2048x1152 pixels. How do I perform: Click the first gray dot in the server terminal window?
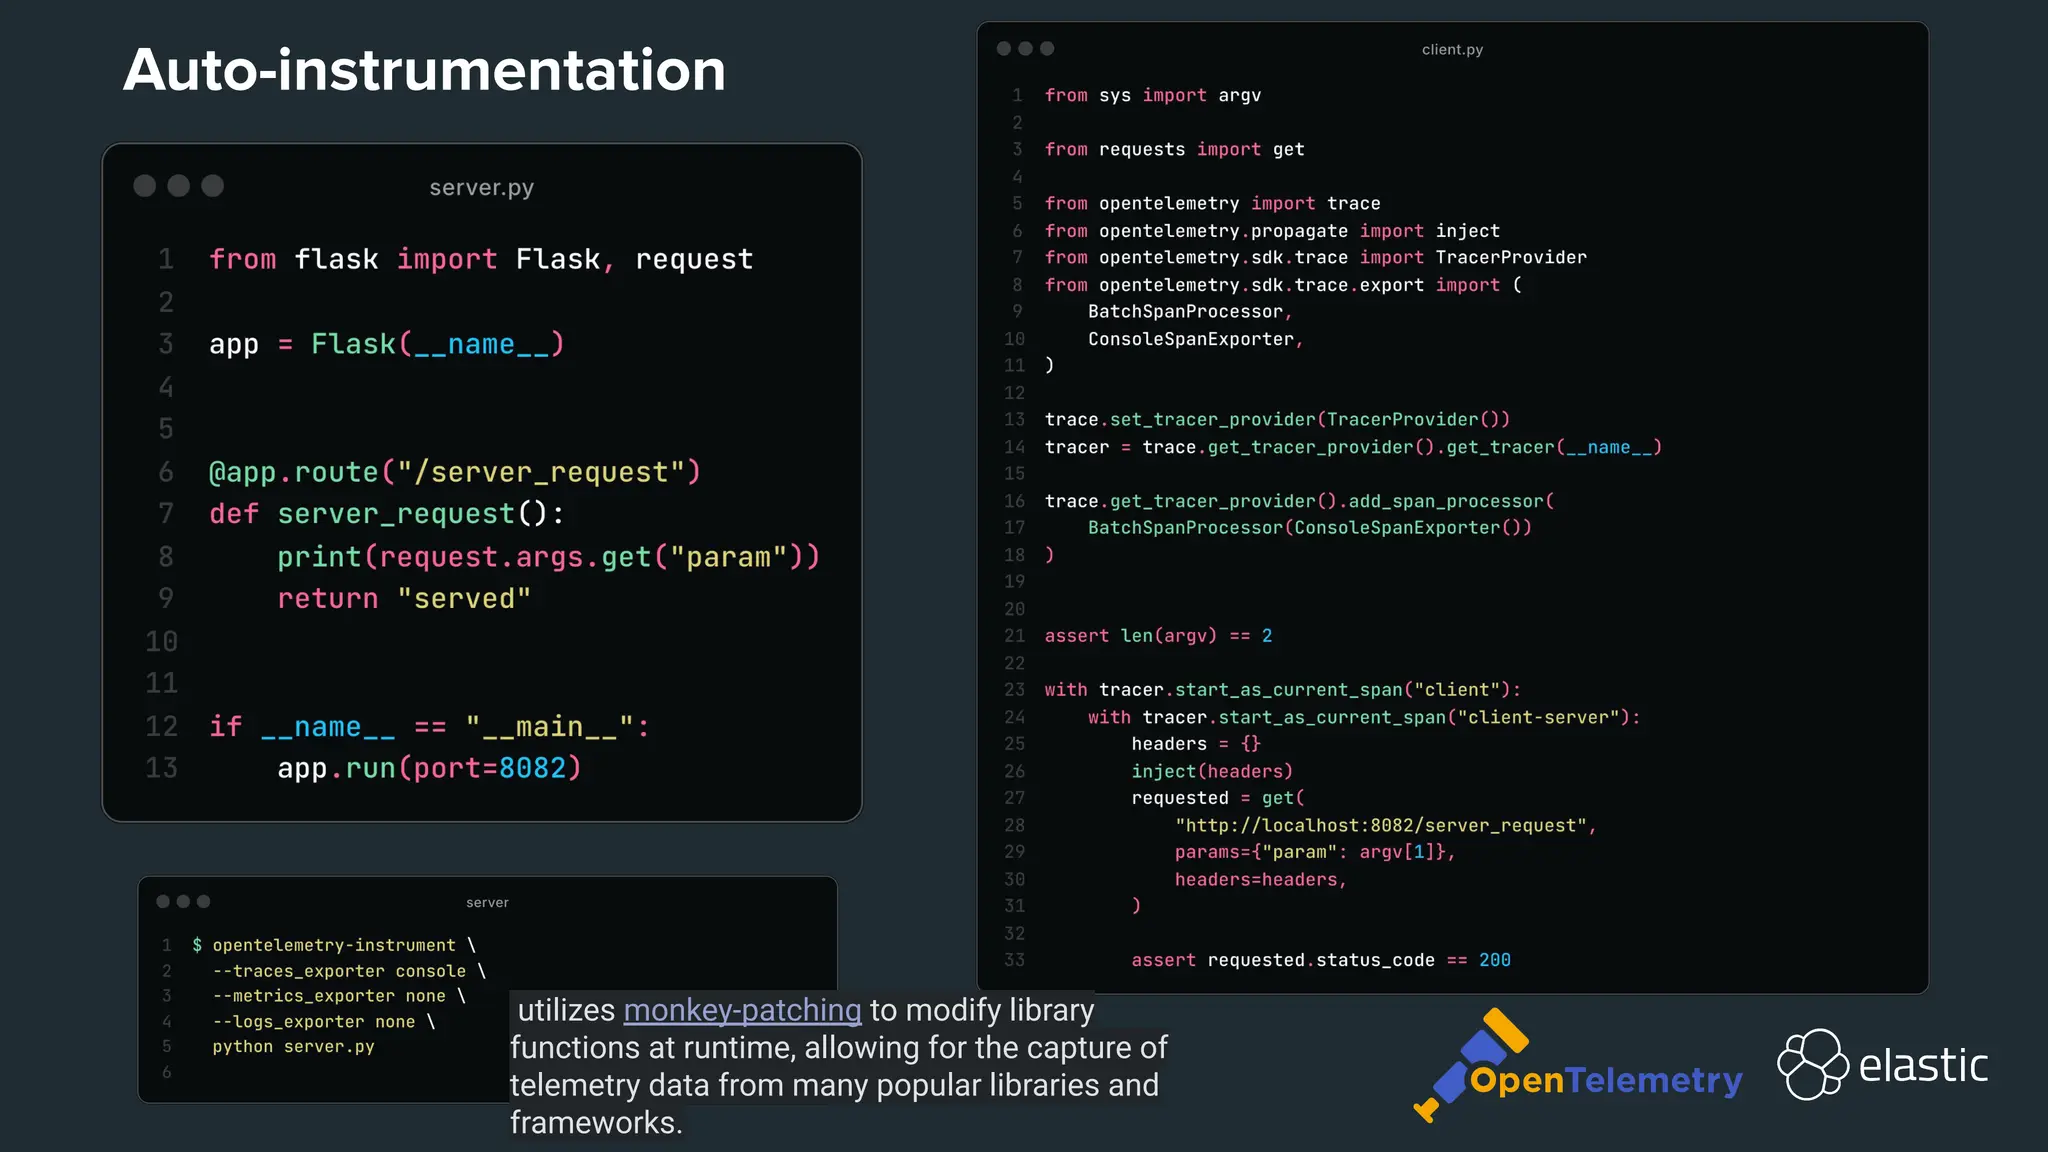click(163, 901)
